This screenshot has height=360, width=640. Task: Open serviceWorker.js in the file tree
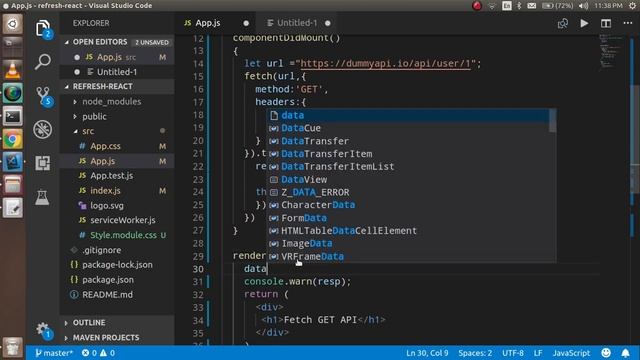tap(117, 220)
